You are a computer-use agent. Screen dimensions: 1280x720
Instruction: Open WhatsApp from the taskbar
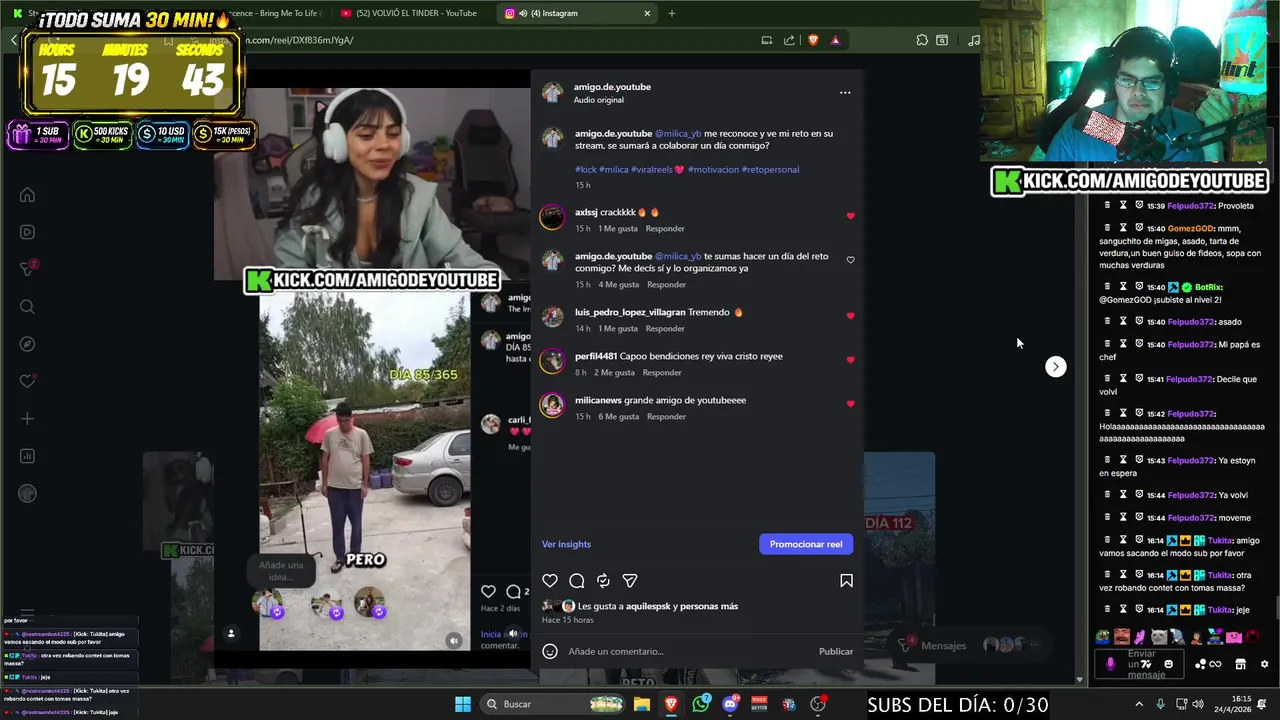click(x=701, y=704)
